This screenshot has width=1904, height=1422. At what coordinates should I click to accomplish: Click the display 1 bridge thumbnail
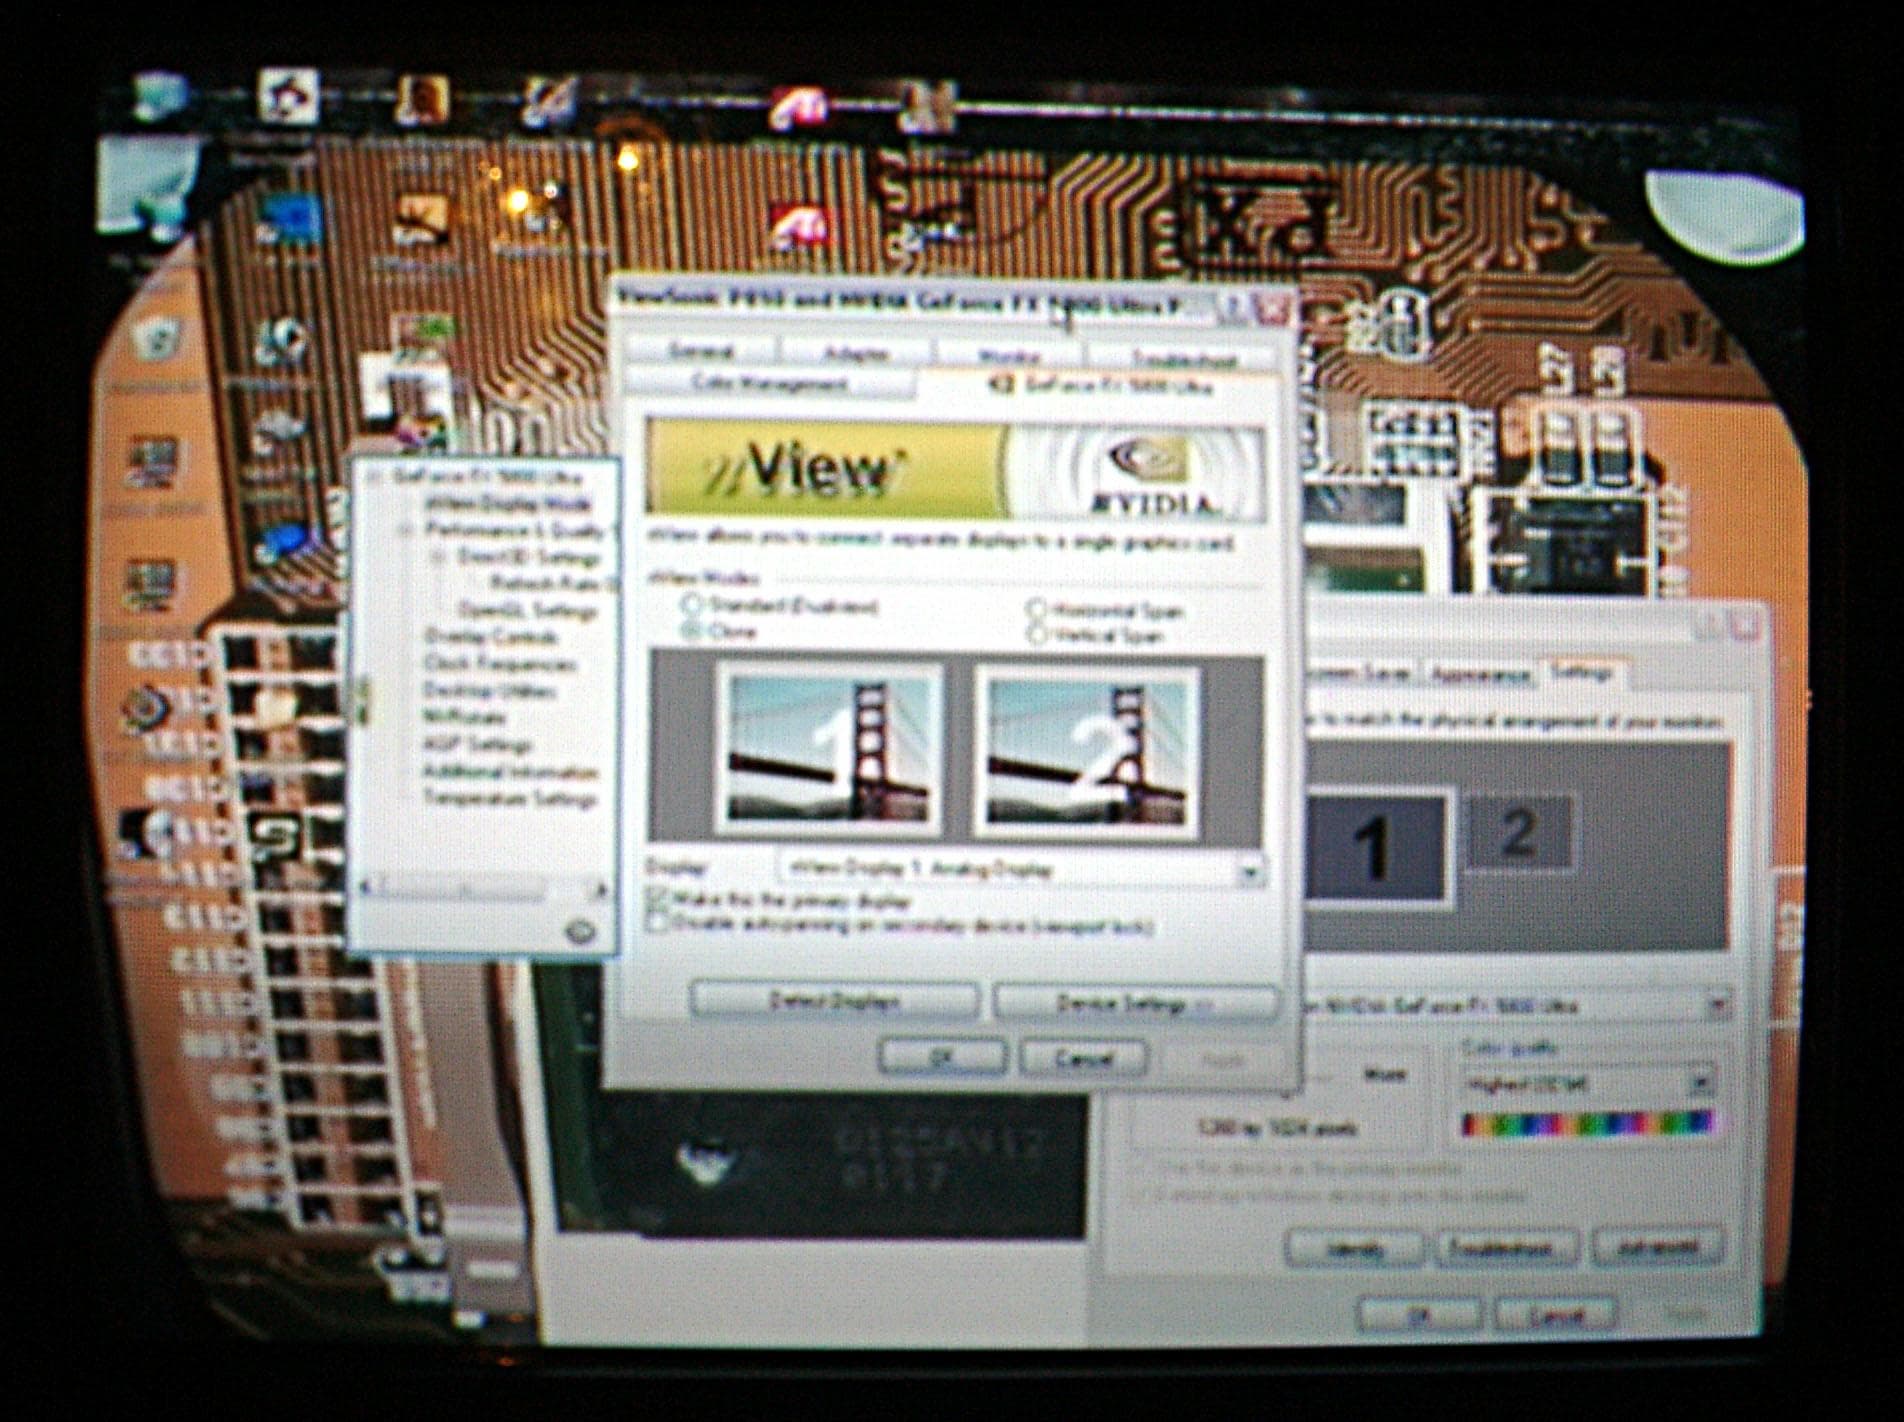click(x=829, y=750)
